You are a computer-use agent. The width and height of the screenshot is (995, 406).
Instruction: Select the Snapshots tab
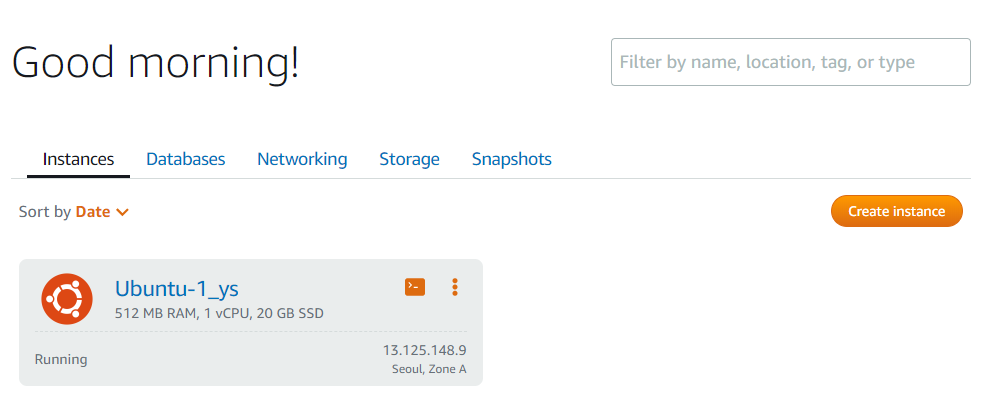[x=511, y=159]
